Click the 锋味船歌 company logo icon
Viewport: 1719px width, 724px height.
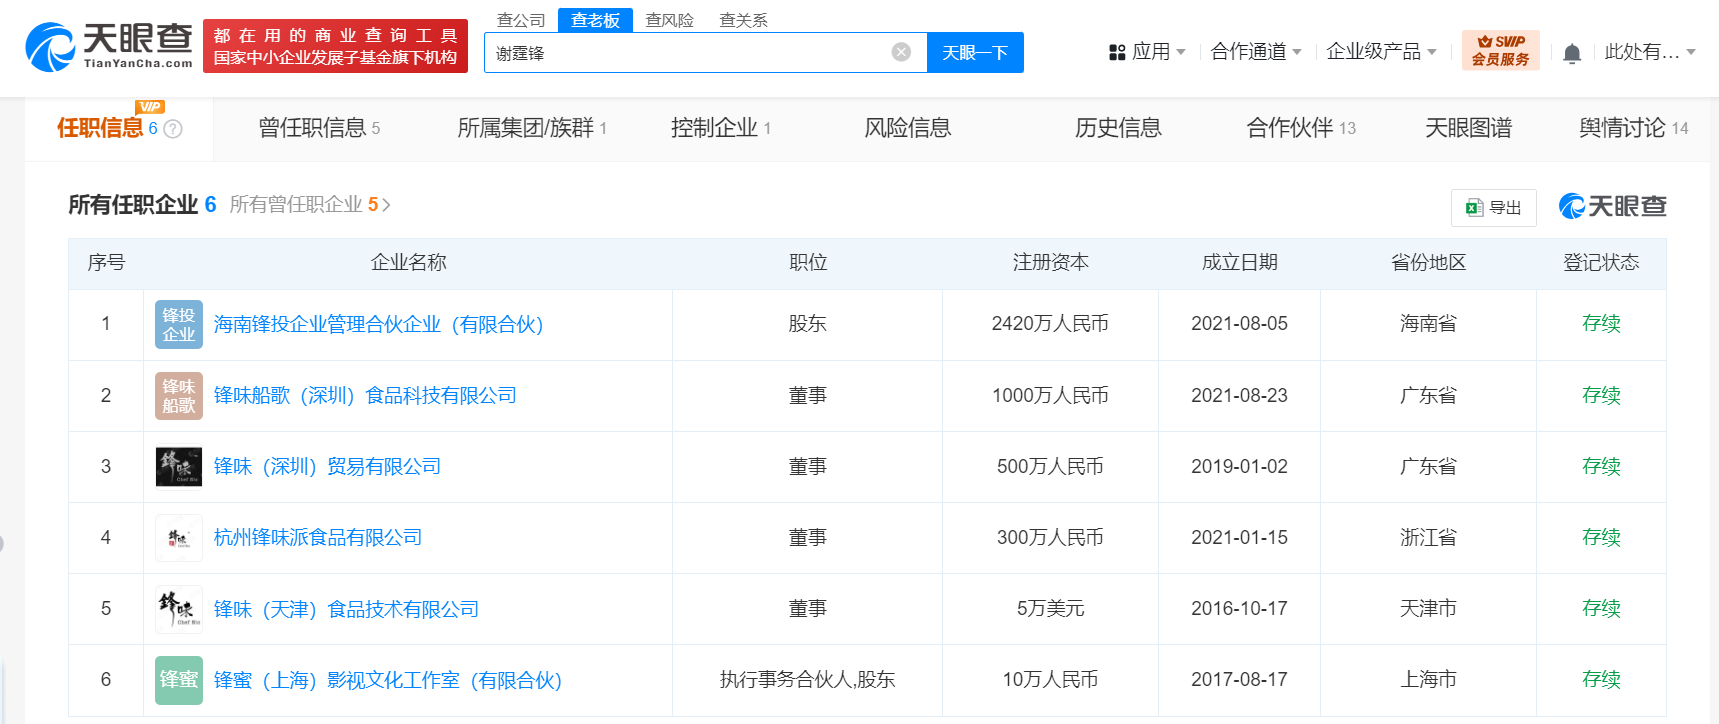(x=179, y=396)
